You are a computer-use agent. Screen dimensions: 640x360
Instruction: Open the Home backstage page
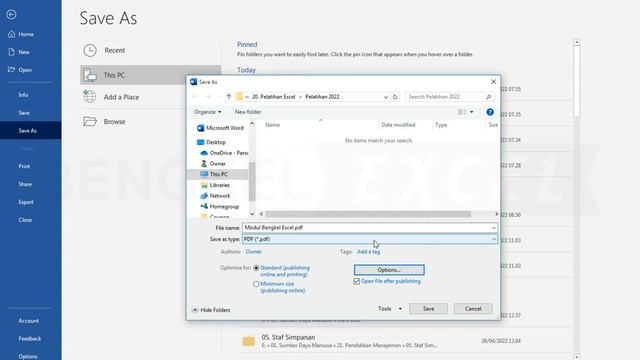[x=21, y=34]
